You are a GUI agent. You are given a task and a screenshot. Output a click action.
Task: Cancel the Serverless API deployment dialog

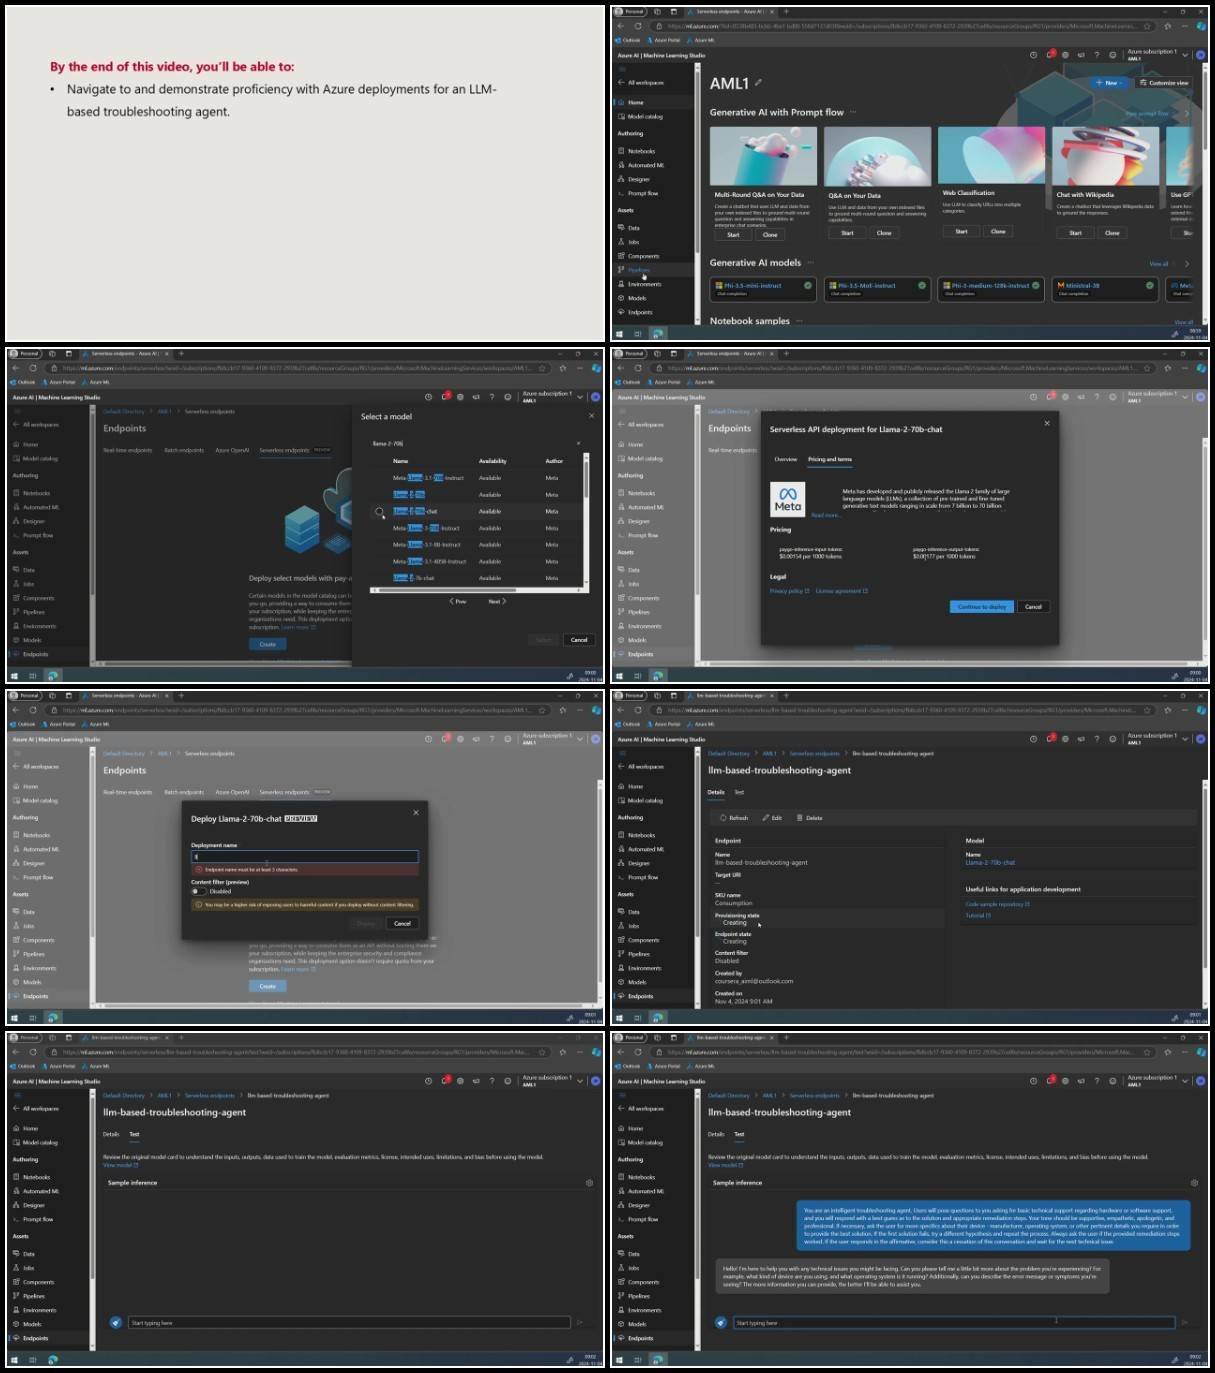click(x=1033, y=606)
